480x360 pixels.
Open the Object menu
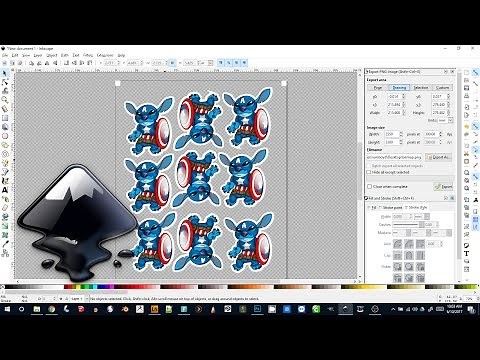[52, 55]
